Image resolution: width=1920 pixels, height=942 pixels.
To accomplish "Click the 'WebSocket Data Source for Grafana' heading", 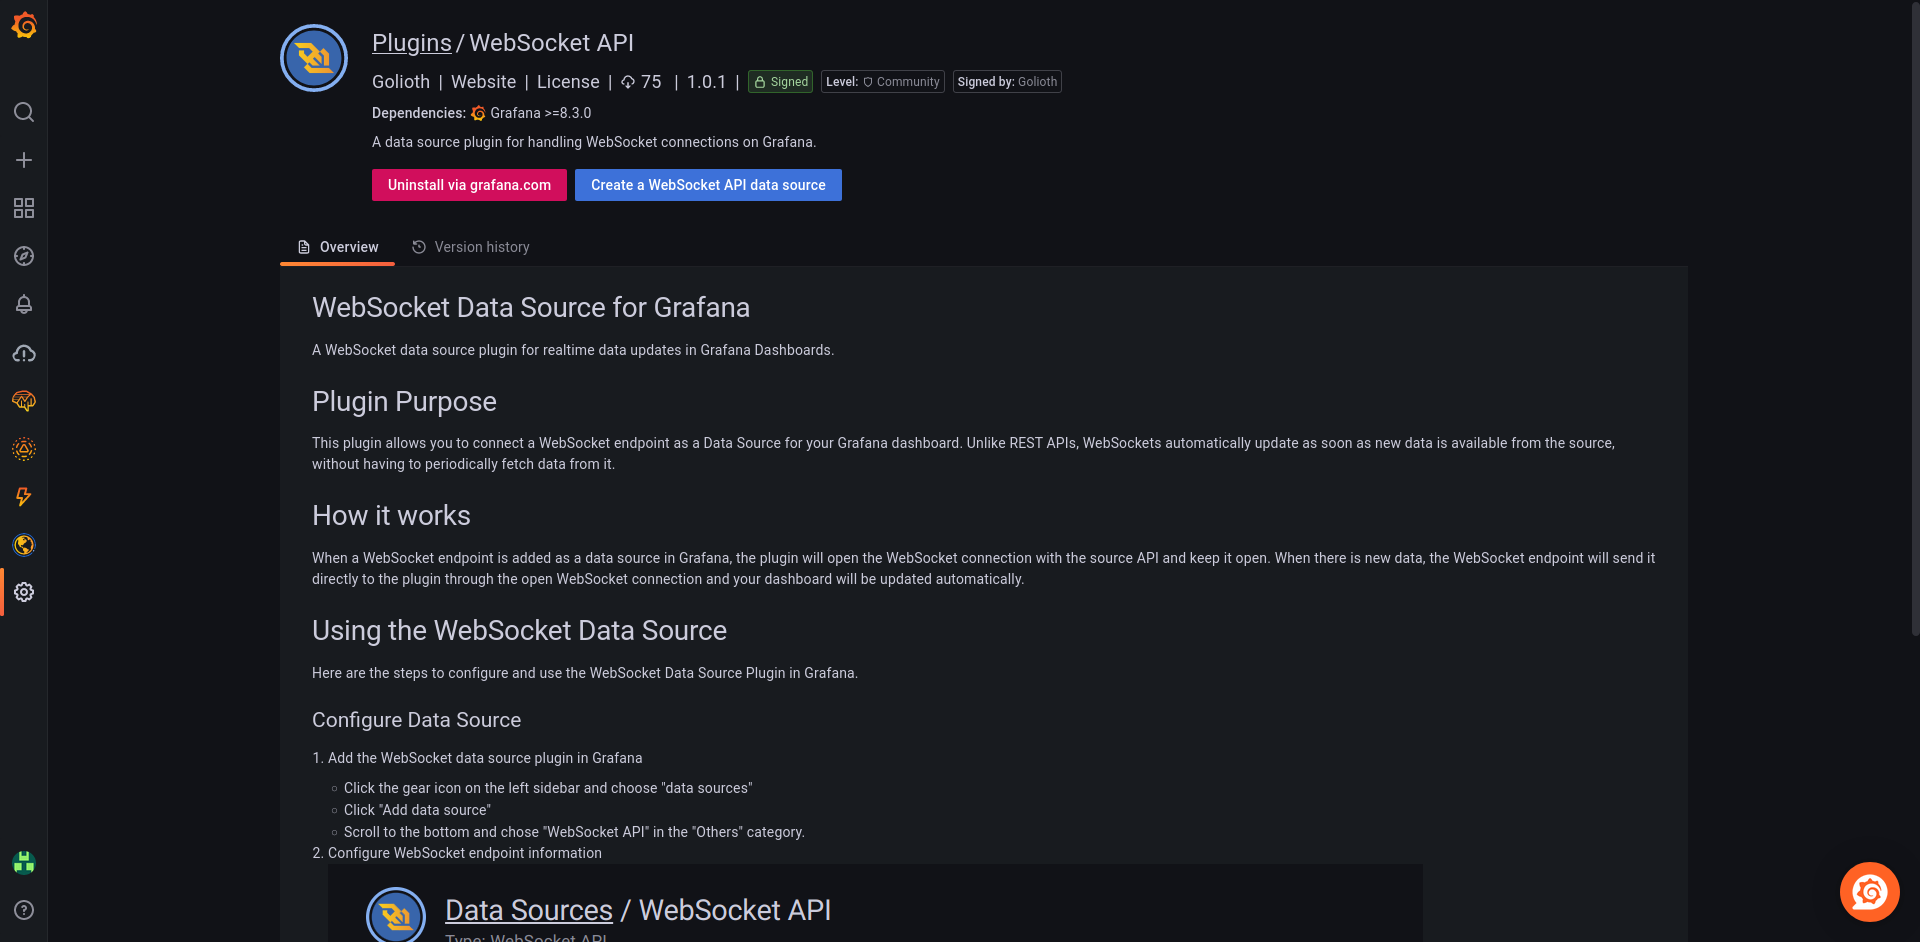I will [531, 307].
